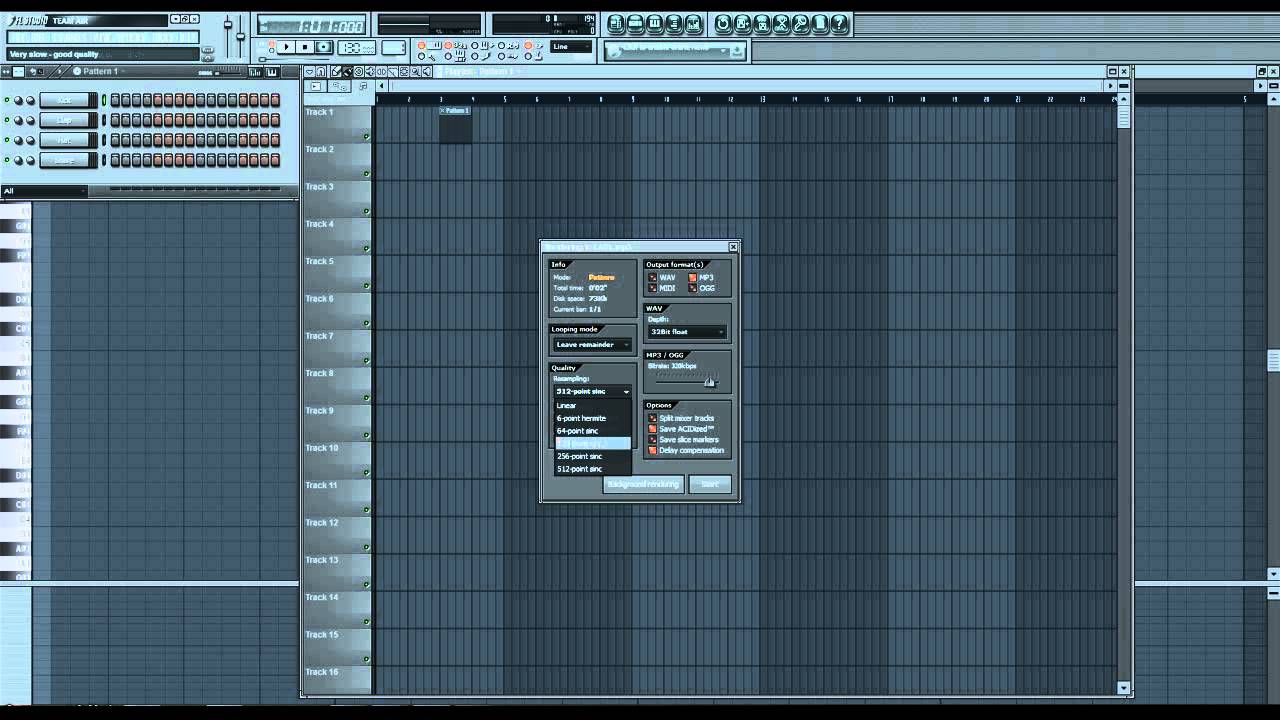Click the Pattern mode value in Info
The width and height of the screenshot is (1280, 720).
point(601,277)
